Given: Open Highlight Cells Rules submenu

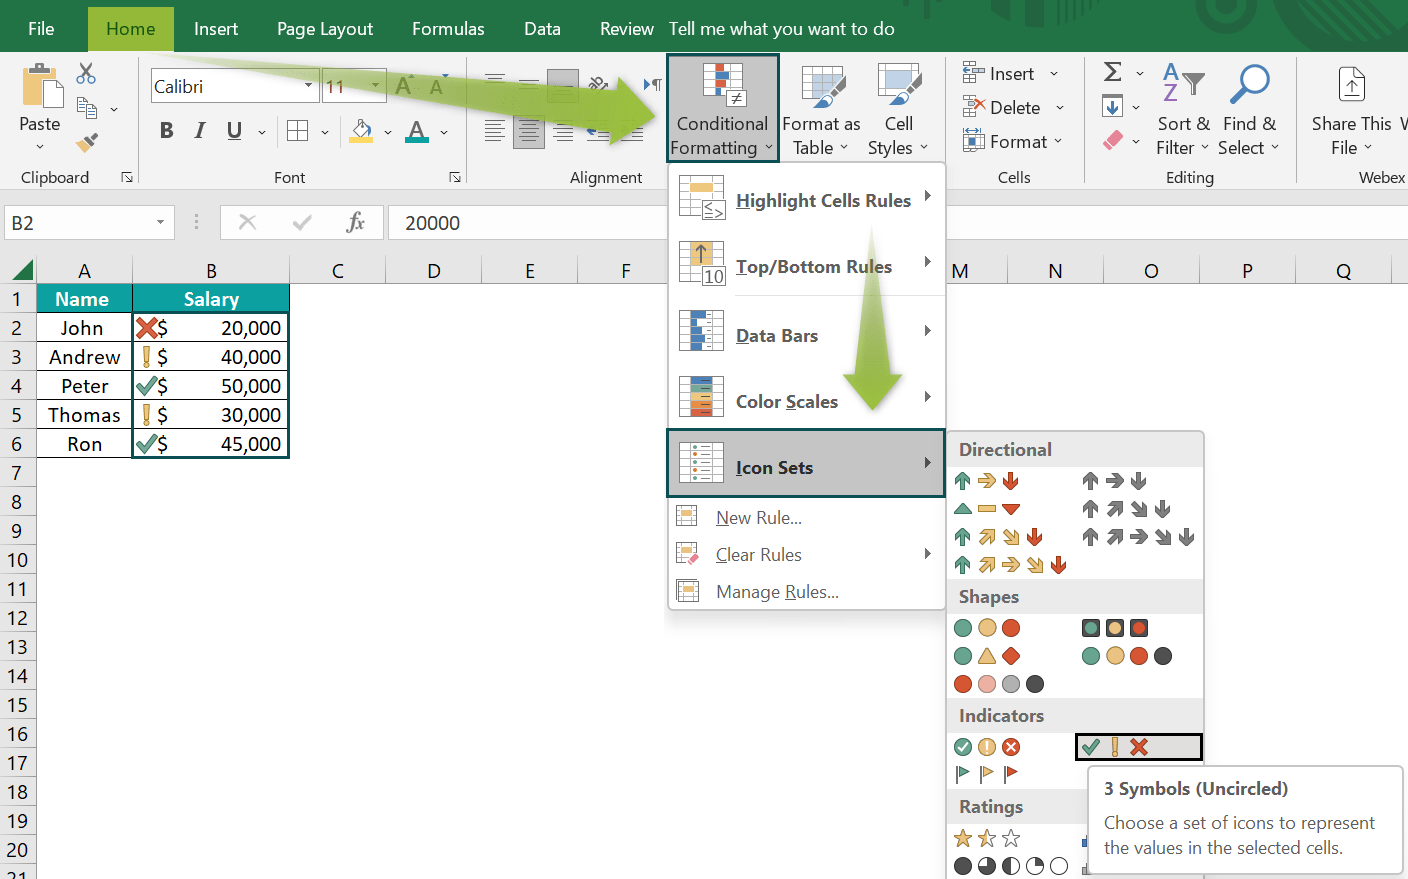Looking at the screenshot, I should 823,200.
